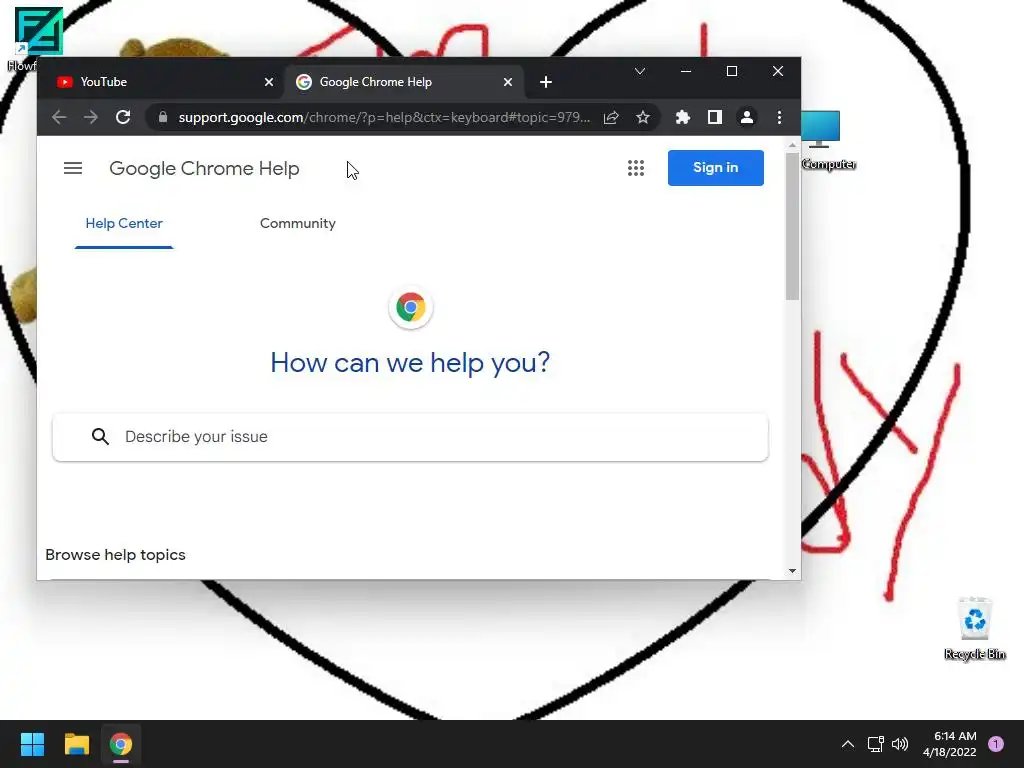Close the Google Chrome Help tab

[507, 82]
